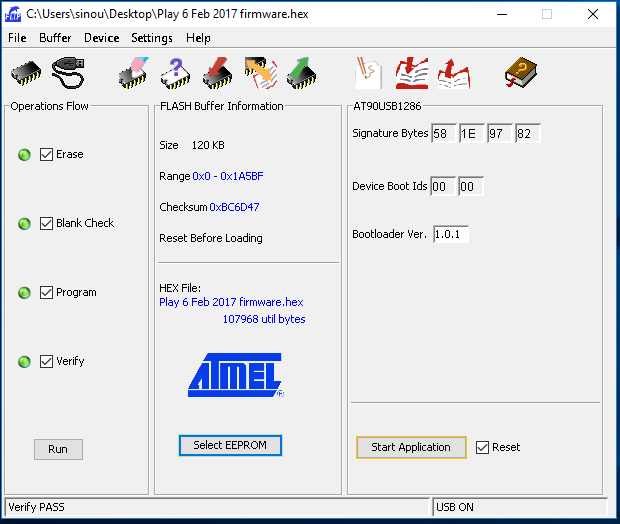Toggle the Program checkbox

pyautogui.click(x=46, y=293)
